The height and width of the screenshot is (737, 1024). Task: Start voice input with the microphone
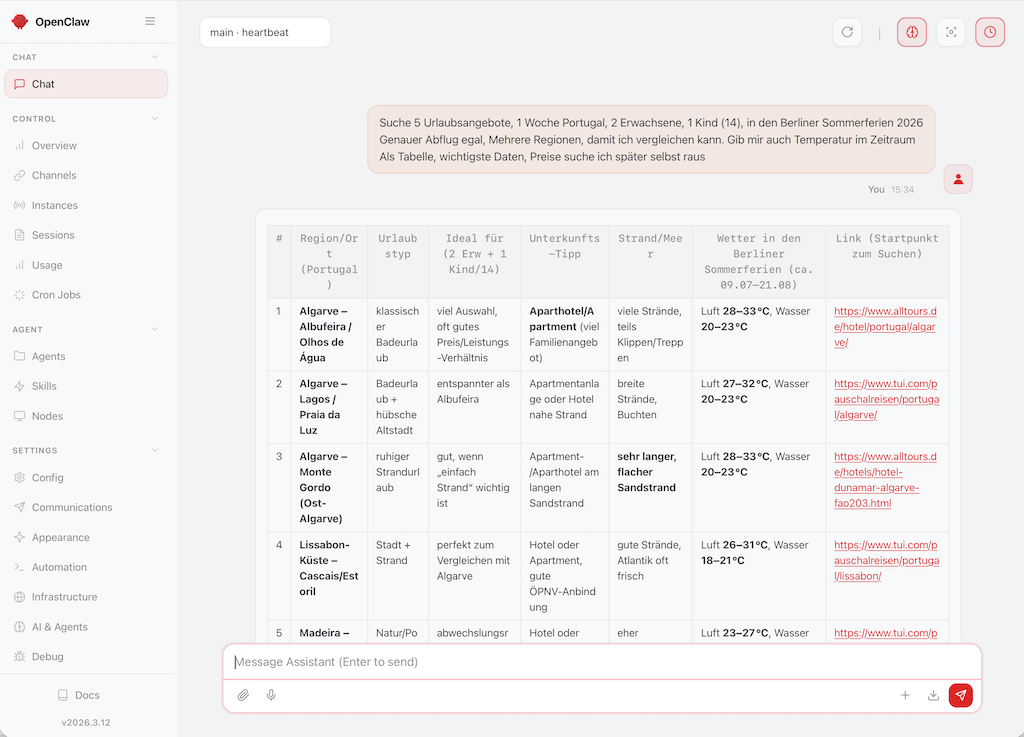pyautogui.click(x=270, y=695)
